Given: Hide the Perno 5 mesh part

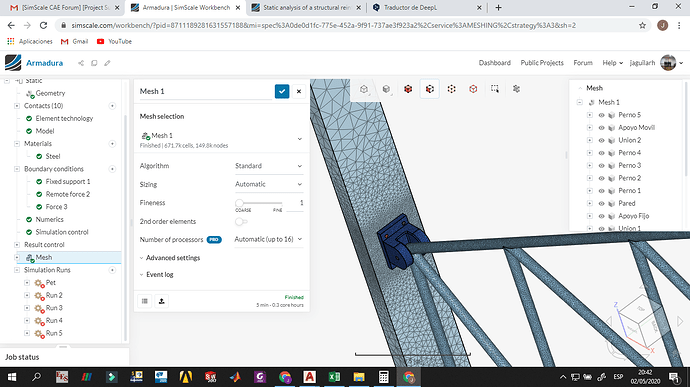Looking at the screenshot, I should [601, 115].
